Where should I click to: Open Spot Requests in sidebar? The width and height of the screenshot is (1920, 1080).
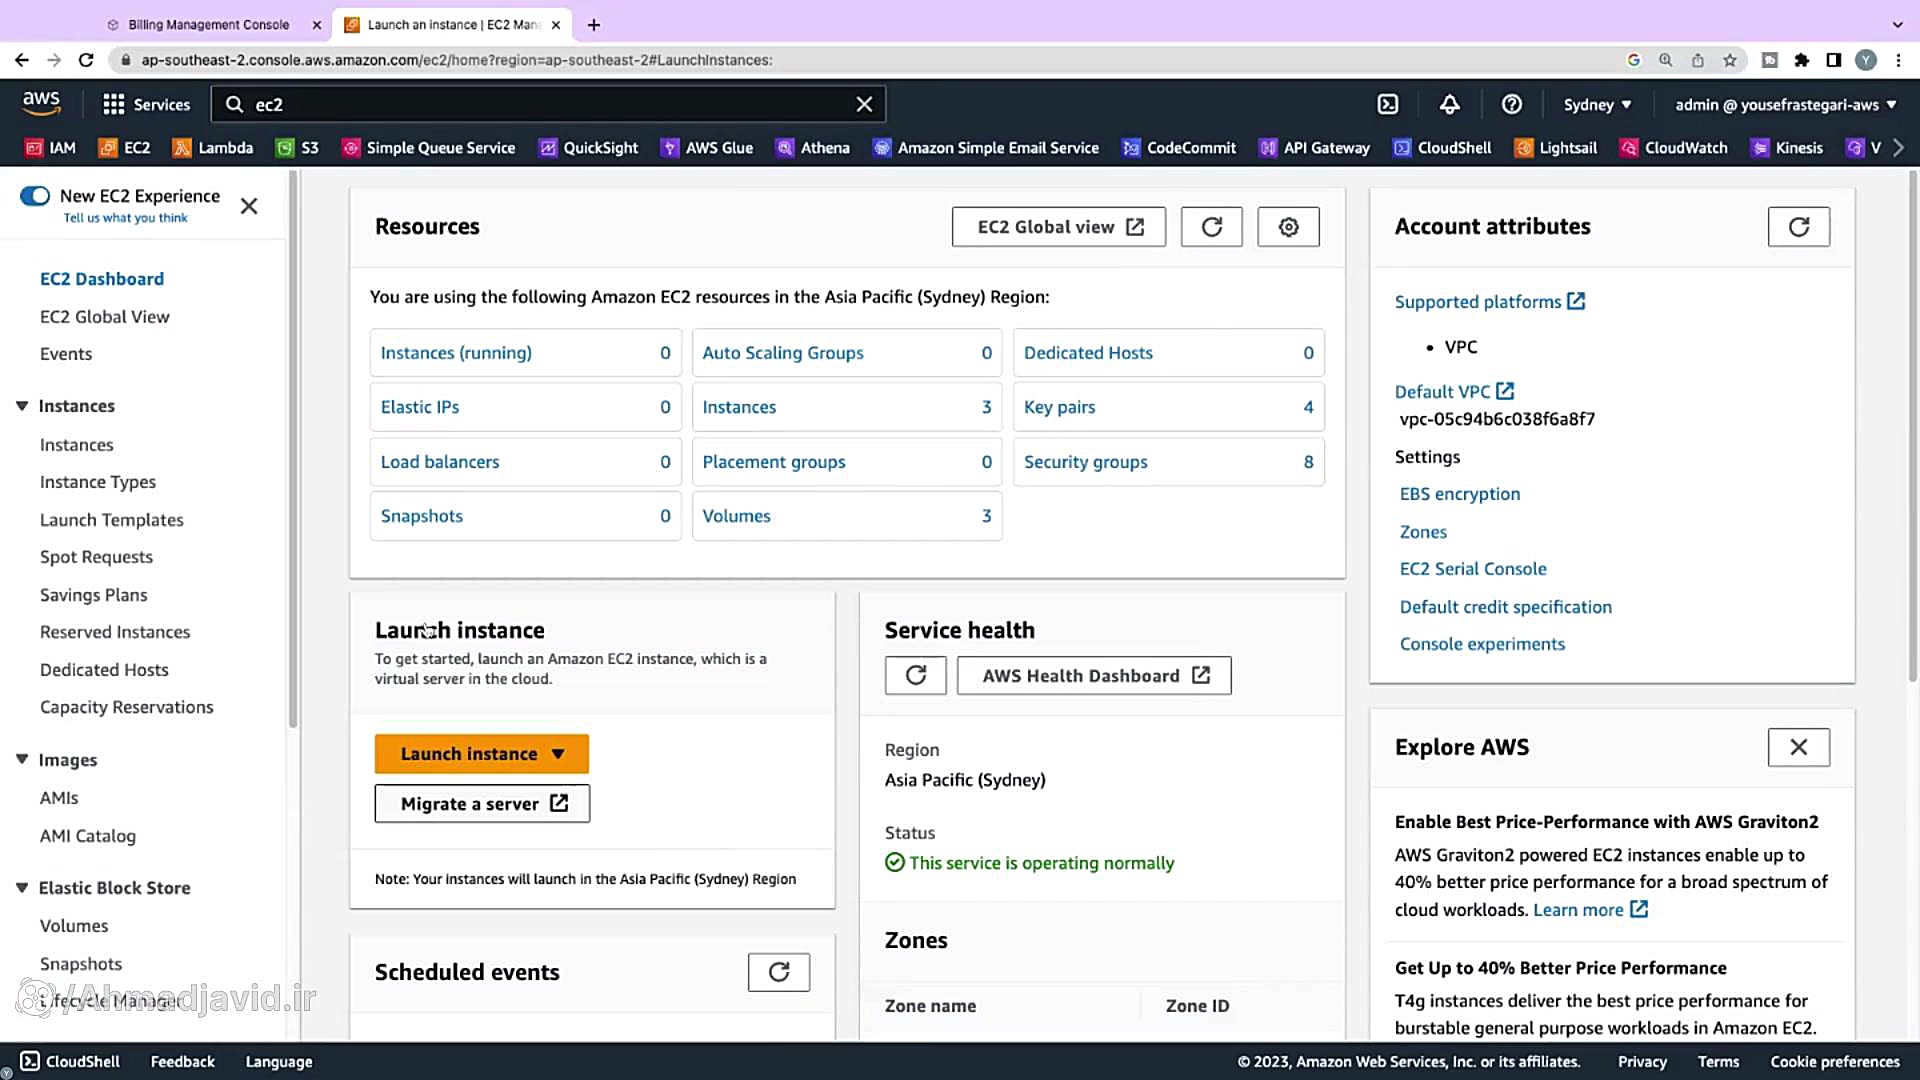(x=96, y=557)
